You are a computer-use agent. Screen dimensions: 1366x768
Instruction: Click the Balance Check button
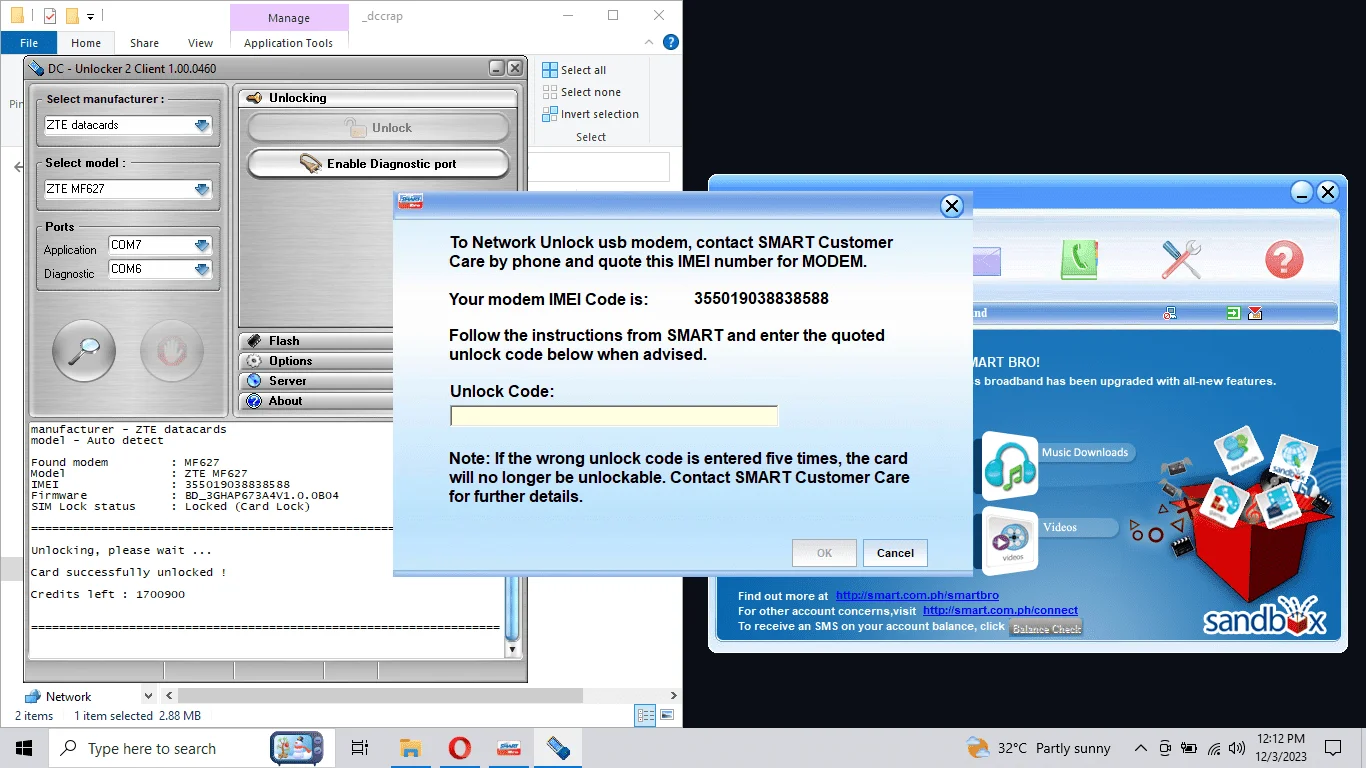[1046, 629]
